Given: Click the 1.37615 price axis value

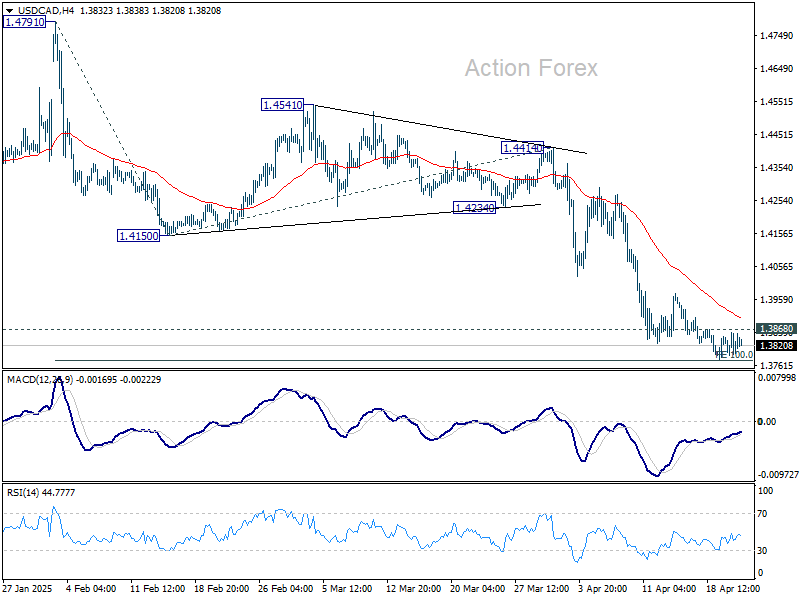Looking at the screenshot, I should click(777, 365).
